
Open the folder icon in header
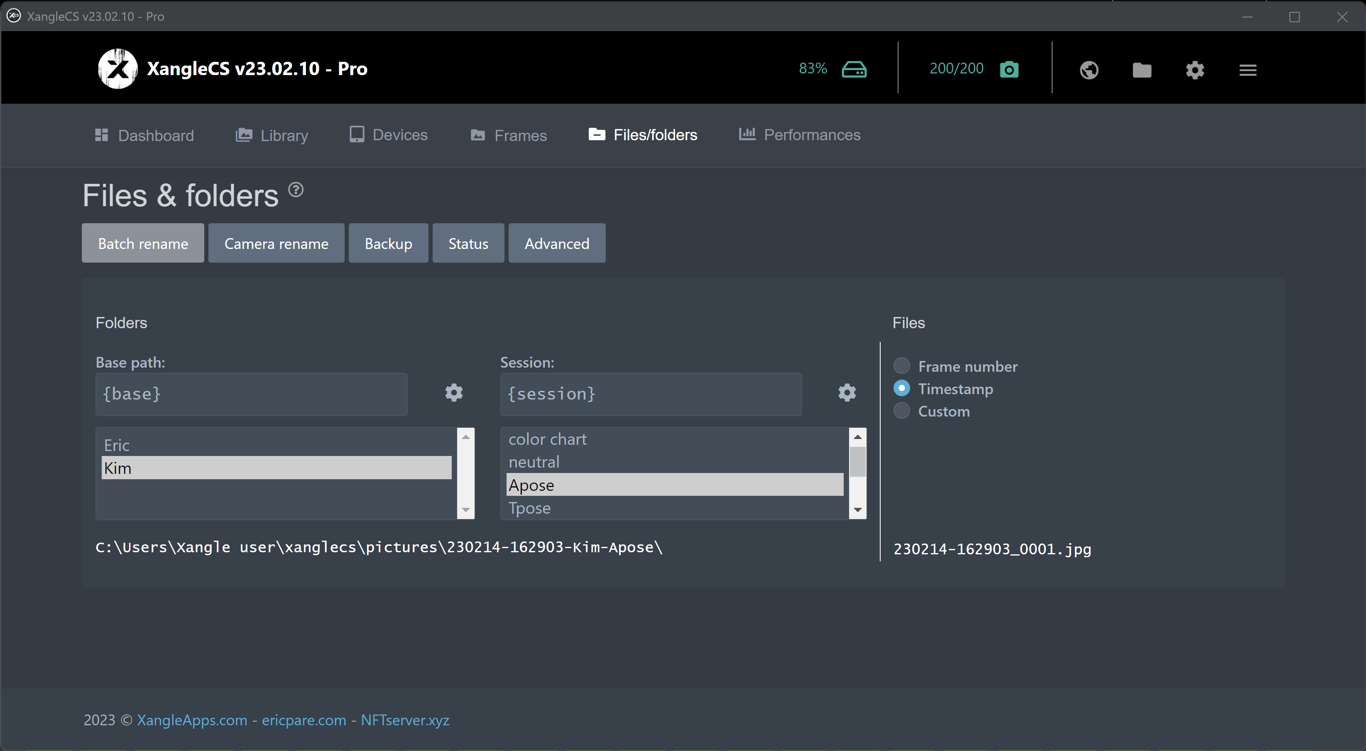pos(1142,70)
